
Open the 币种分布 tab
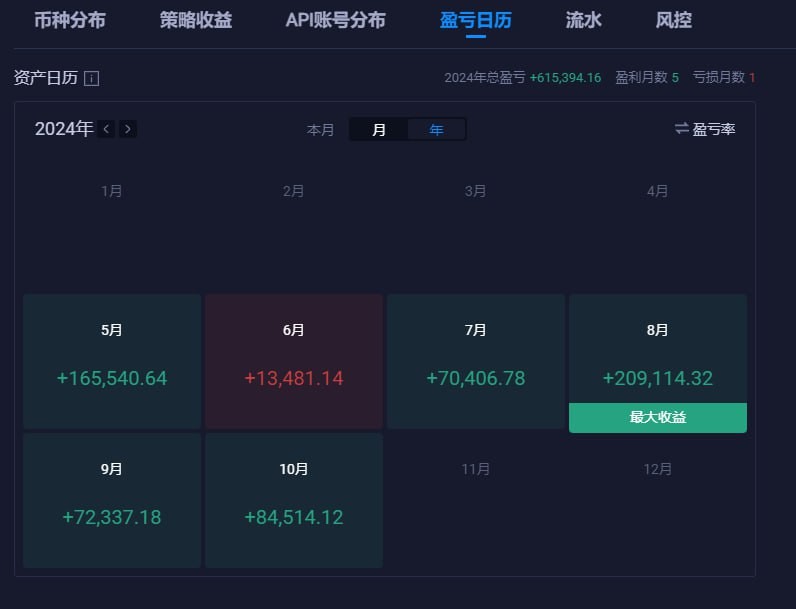[69, 20]
